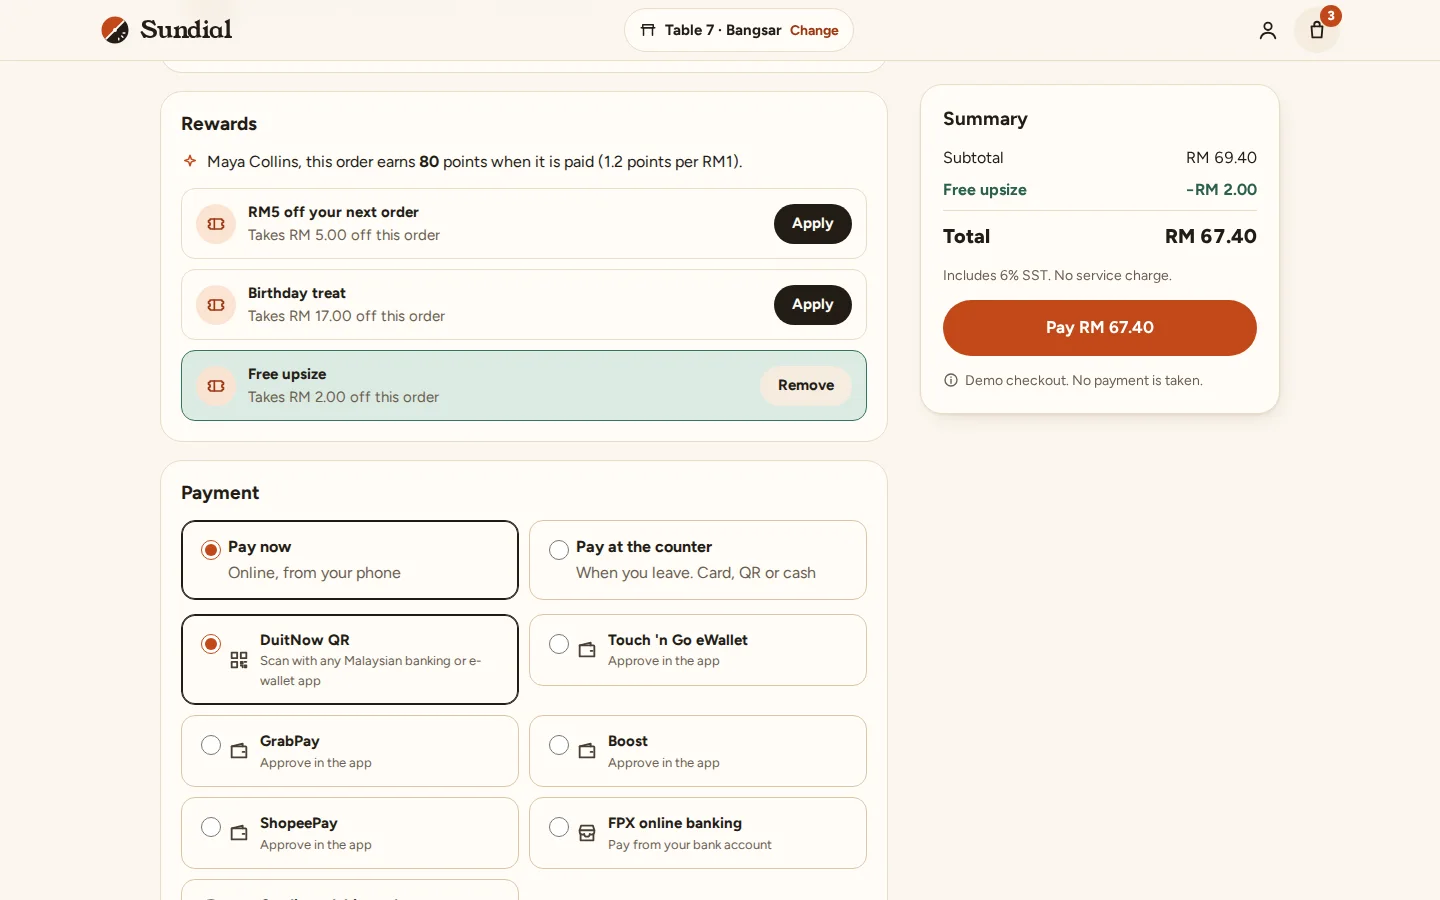This screenshot has width=1440, height=900.
Task: Select FPX online banking radio
Action: click(559, 827)
